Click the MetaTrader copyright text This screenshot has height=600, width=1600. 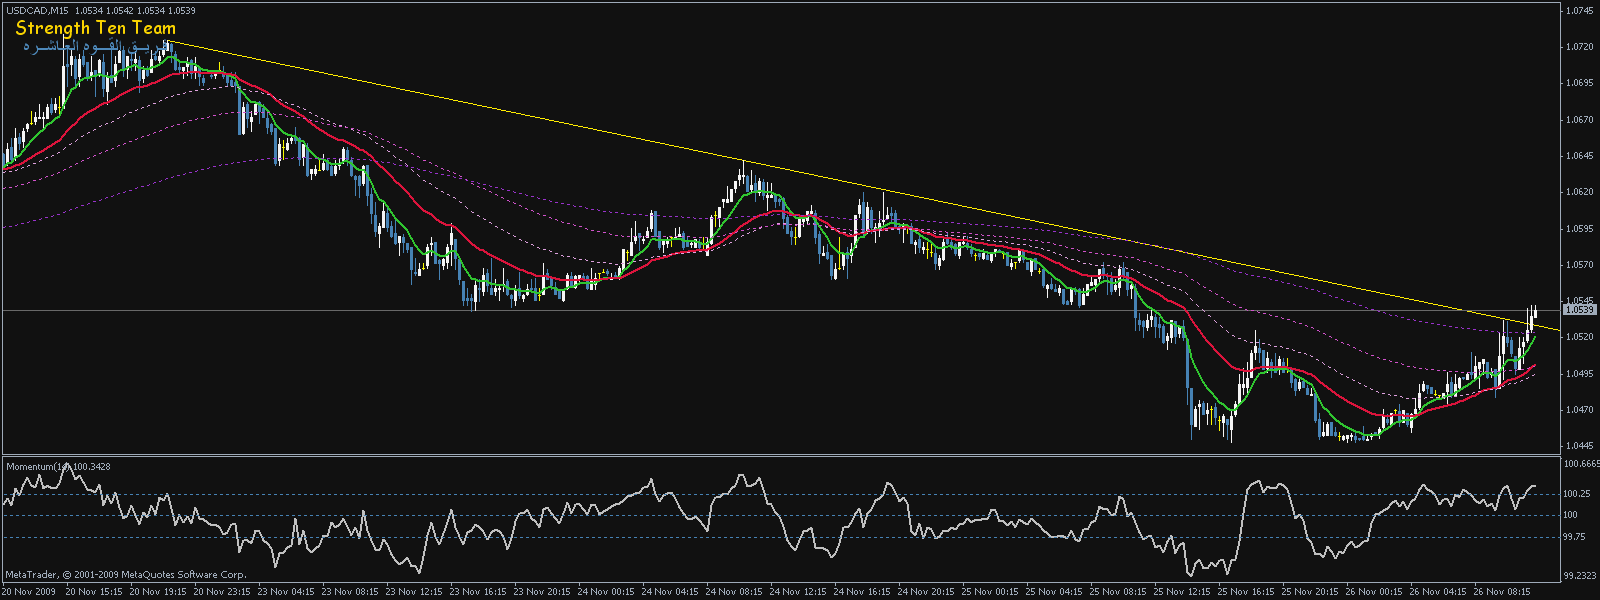point(125,575)
